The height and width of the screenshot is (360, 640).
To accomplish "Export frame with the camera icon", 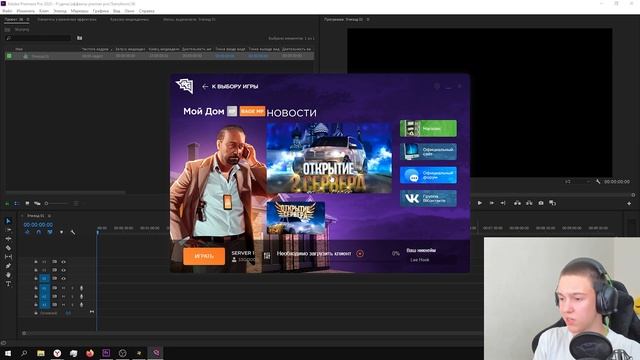I will click(x=541, y=203).
